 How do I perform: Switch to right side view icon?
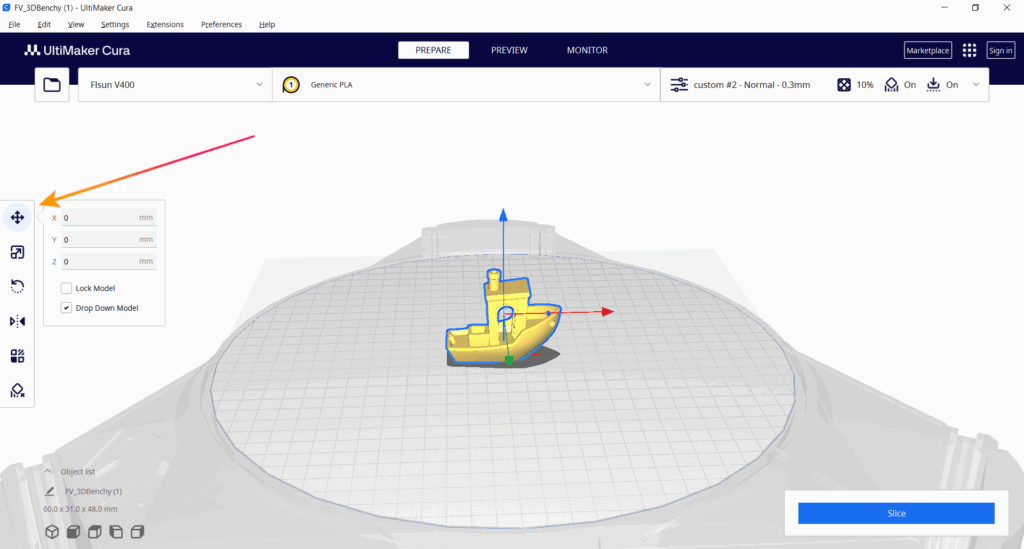[x=137, y=531]
